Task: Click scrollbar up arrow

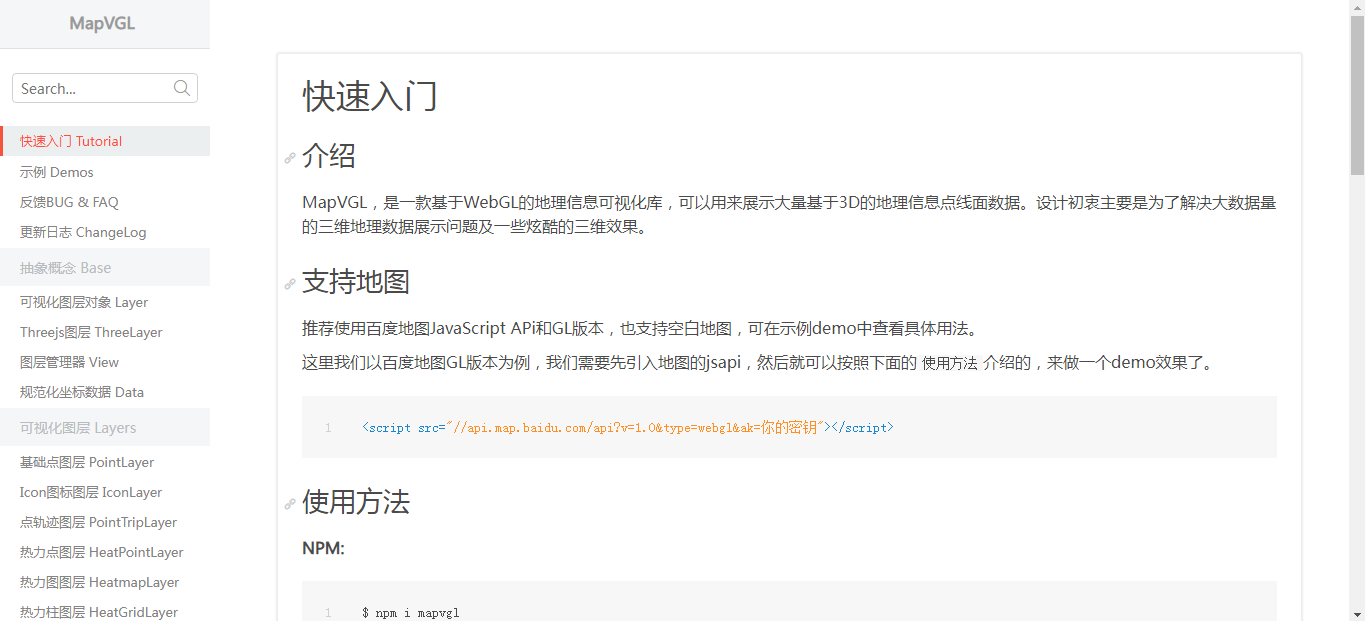Action: coord(1357,7)
